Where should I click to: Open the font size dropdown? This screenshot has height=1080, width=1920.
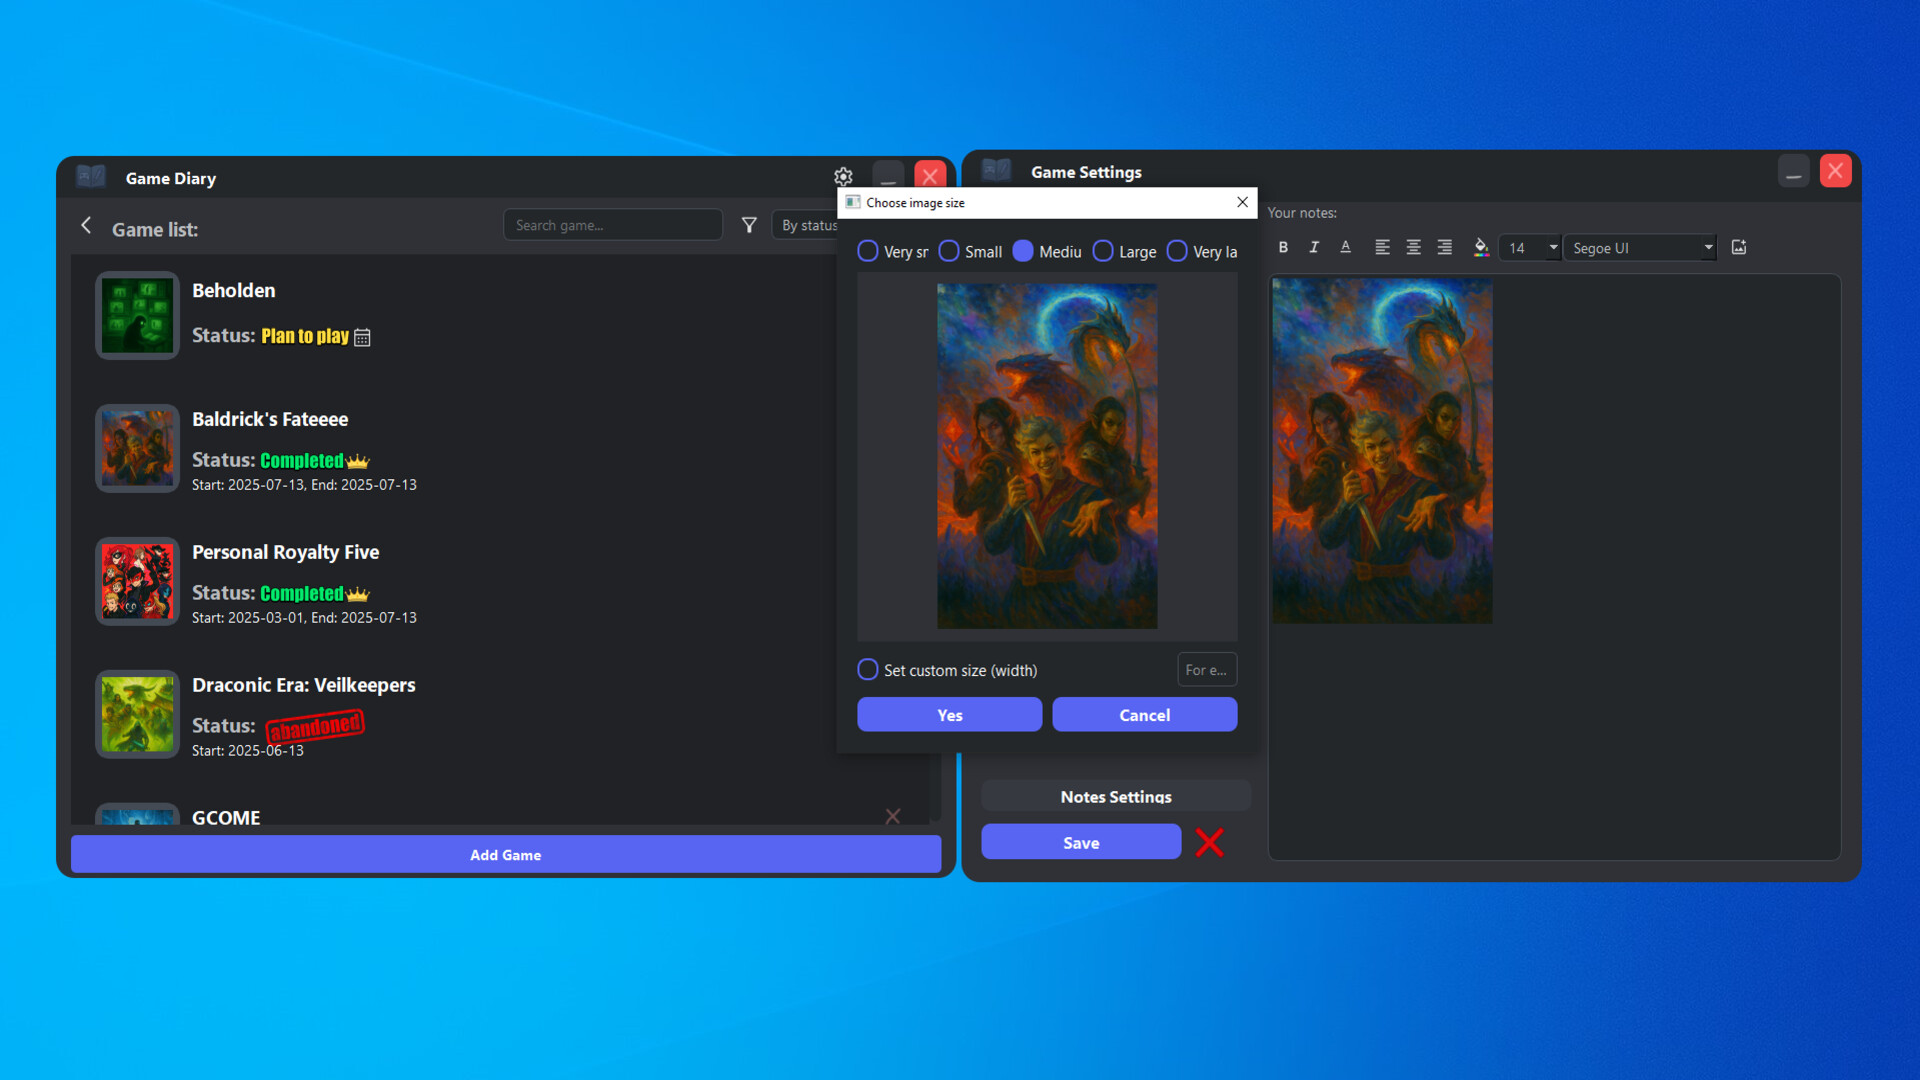[1529, 247]
